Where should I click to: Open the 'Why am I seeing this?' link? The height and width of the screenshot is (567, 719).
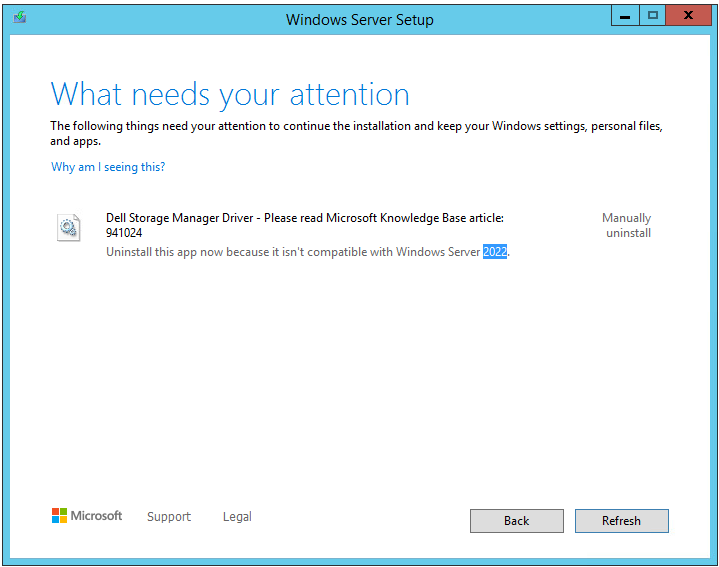[108, 167]
